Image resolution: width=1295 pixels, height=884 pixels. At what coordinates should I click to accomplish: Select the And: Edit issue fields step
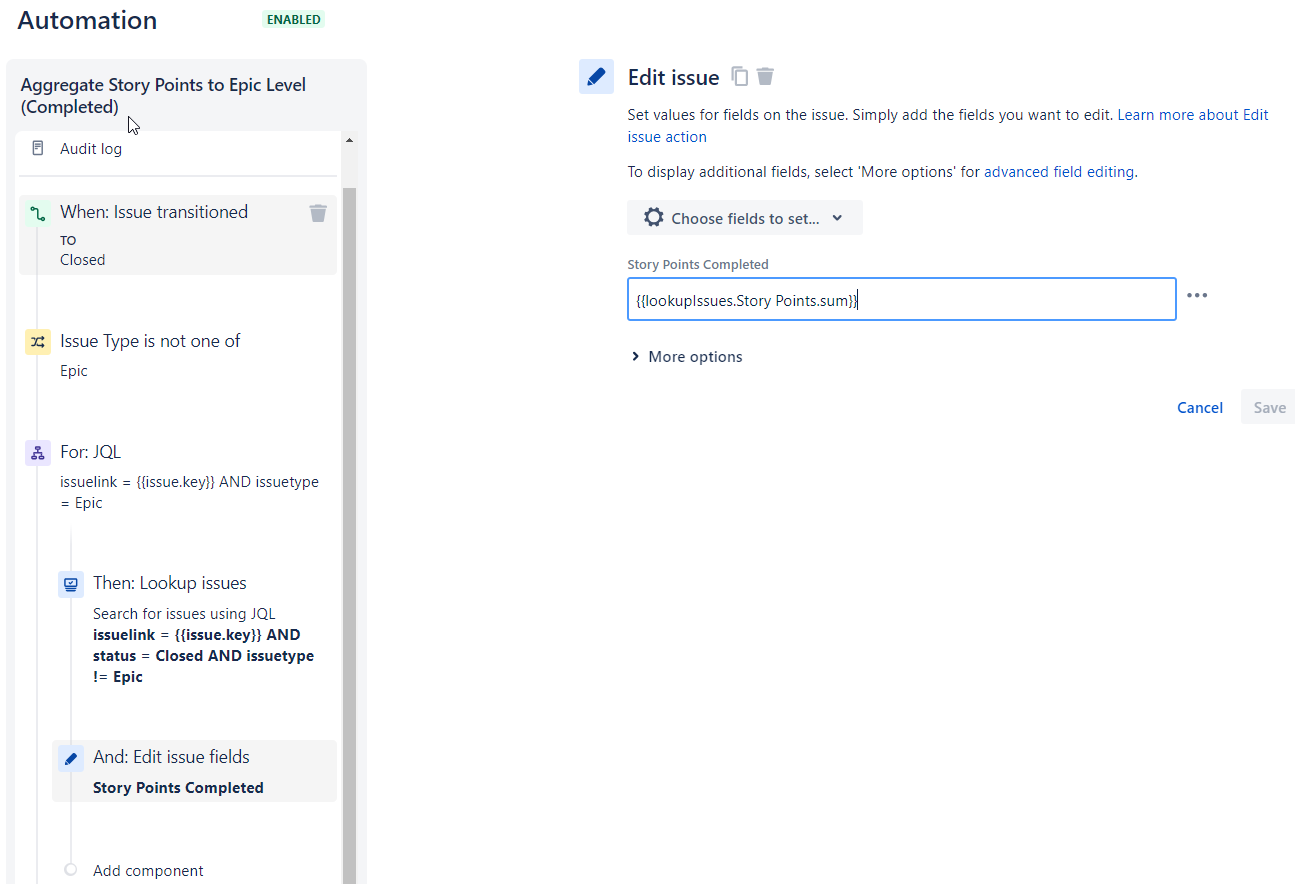click(195, 771)
